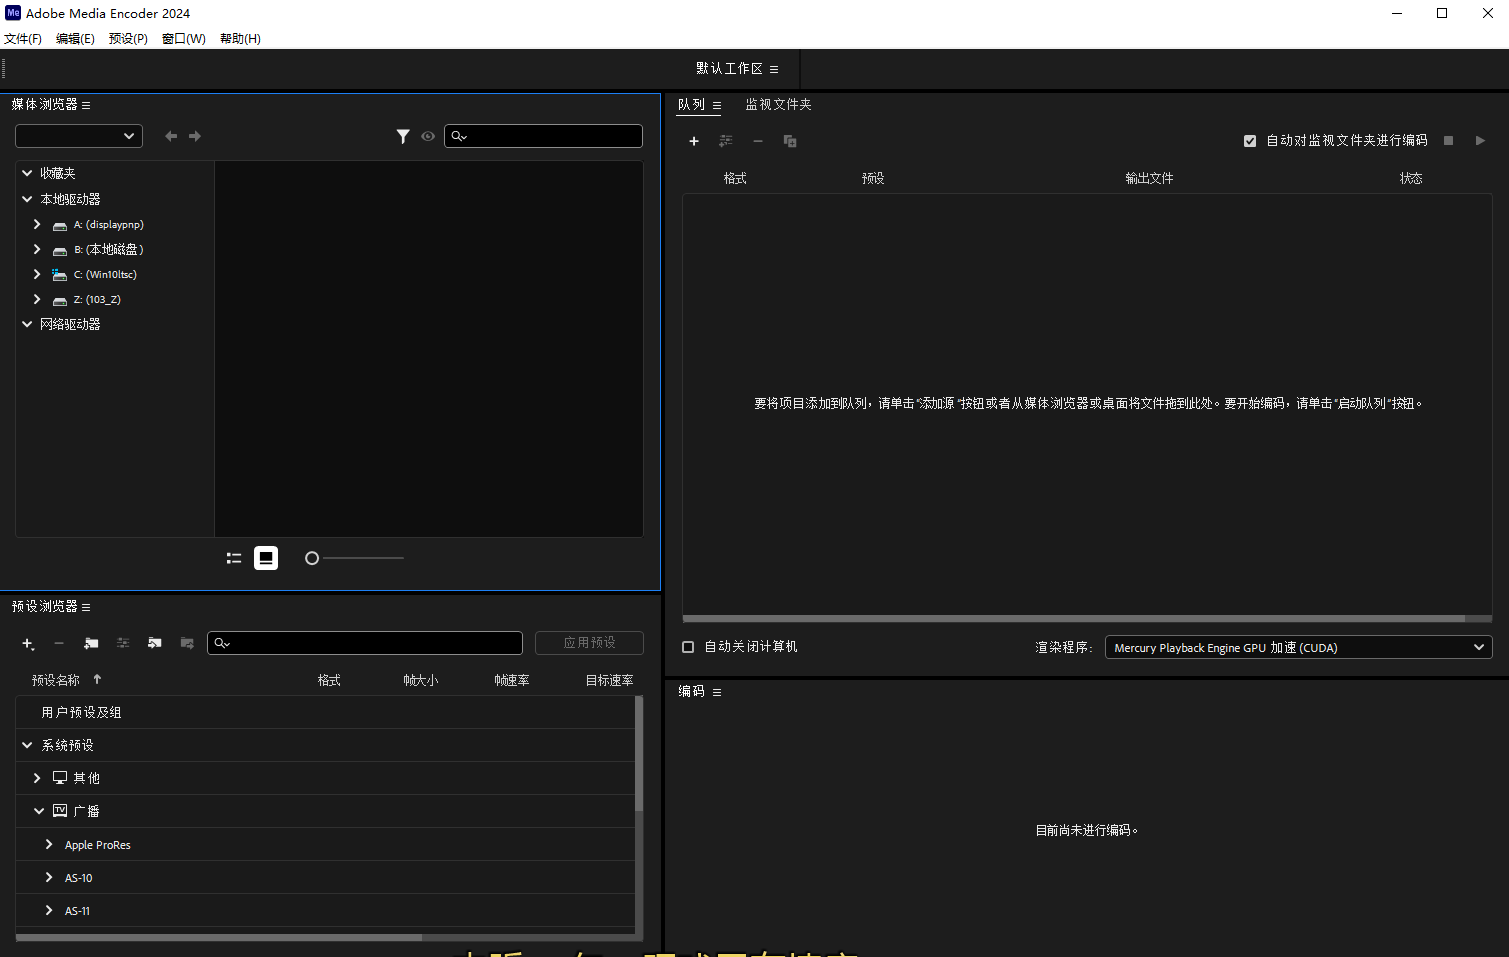Open the 队列 panel menu icon
Image resolution: width=1509 pixels, height=957 pixels.
pyautogui.click(x=717, y=105)
